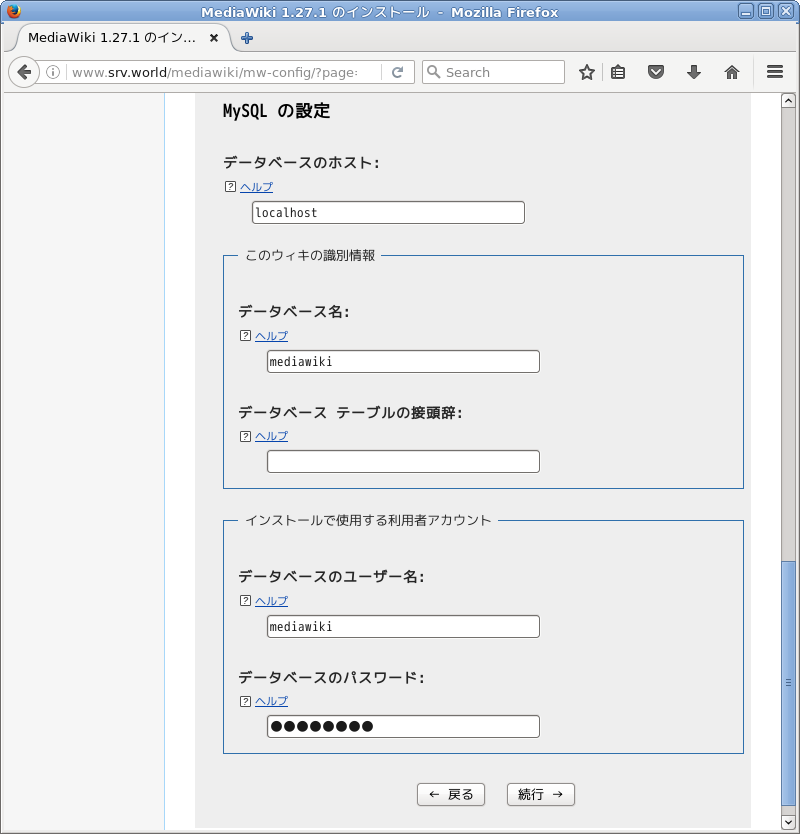Click the vertical scrollbar thumb
The image size is (800, 834).
coord(788,682)
